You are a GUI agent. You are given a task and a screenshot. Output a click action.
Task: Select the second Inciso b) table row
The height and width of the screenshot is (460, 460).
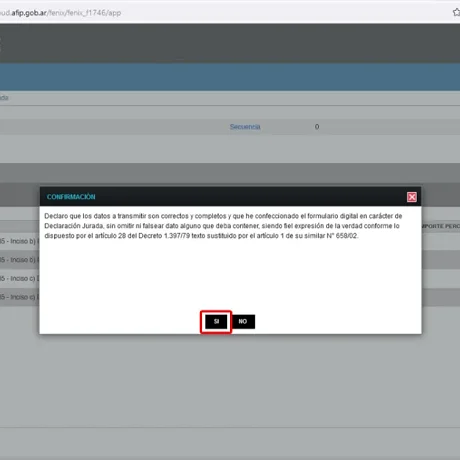click(19, 260)
